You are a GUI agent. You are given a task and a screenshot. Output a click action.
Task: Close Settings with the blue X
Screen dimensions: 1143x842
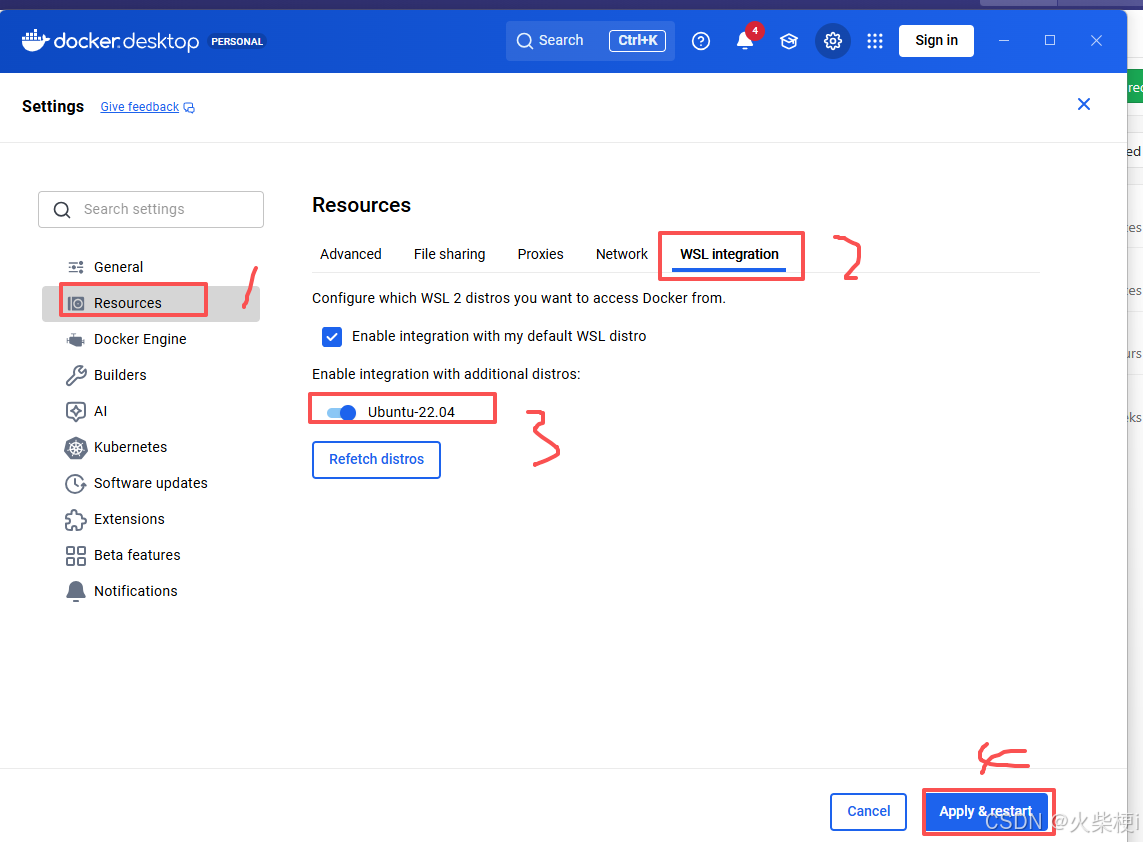1084,104
